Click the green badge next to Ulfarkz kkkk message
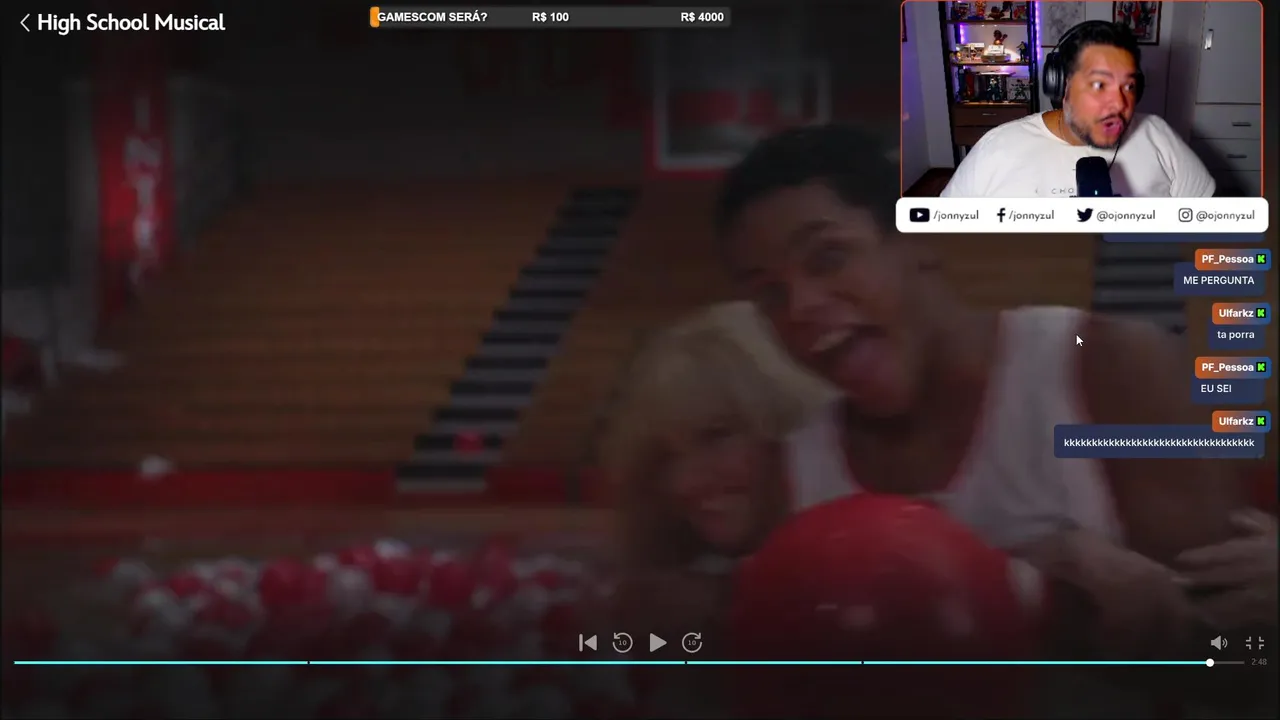The height and width of the screenshot is (720, 1280). coord(1261,421)
